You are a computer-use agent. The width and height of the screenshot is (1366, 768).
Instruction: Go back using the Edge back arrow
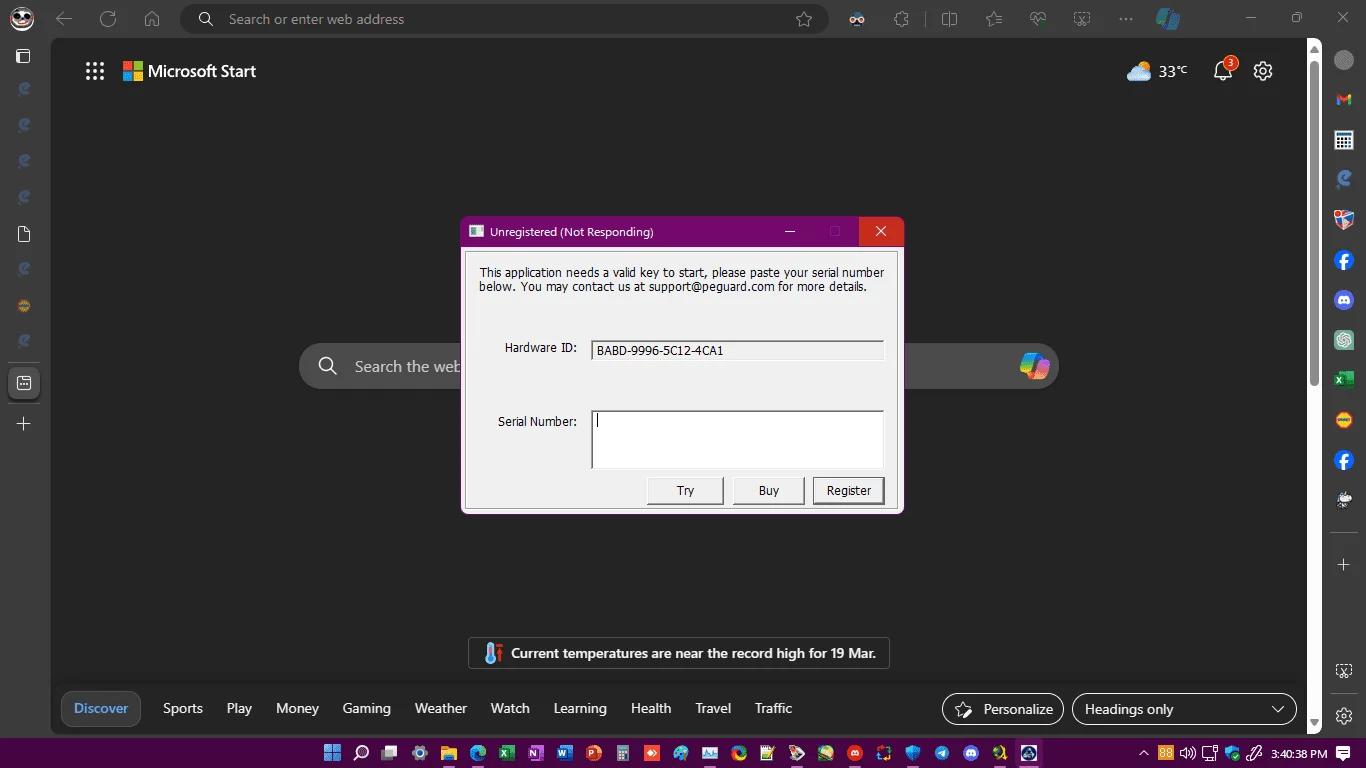[64, 19]
